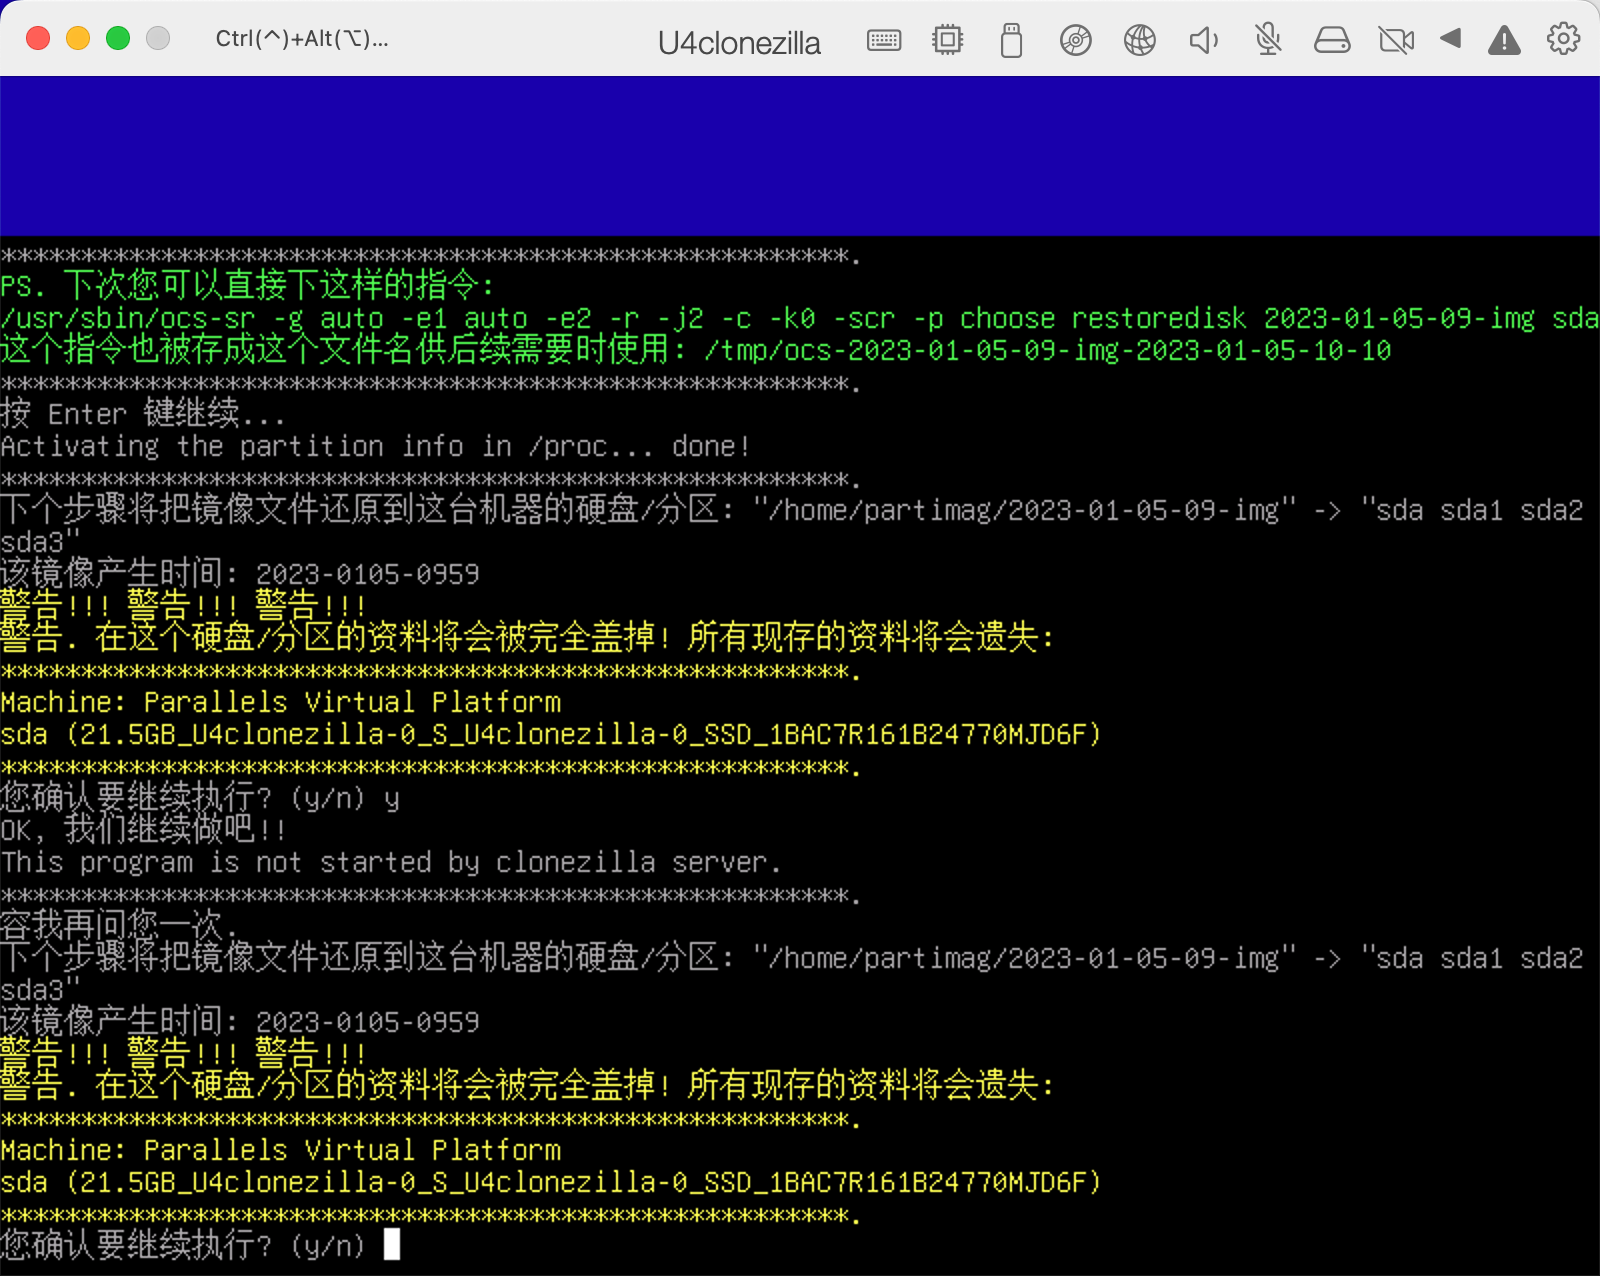Open the USB device icon
The height and width of the screenshot is (1276, 1600).
coord(1011,40)
